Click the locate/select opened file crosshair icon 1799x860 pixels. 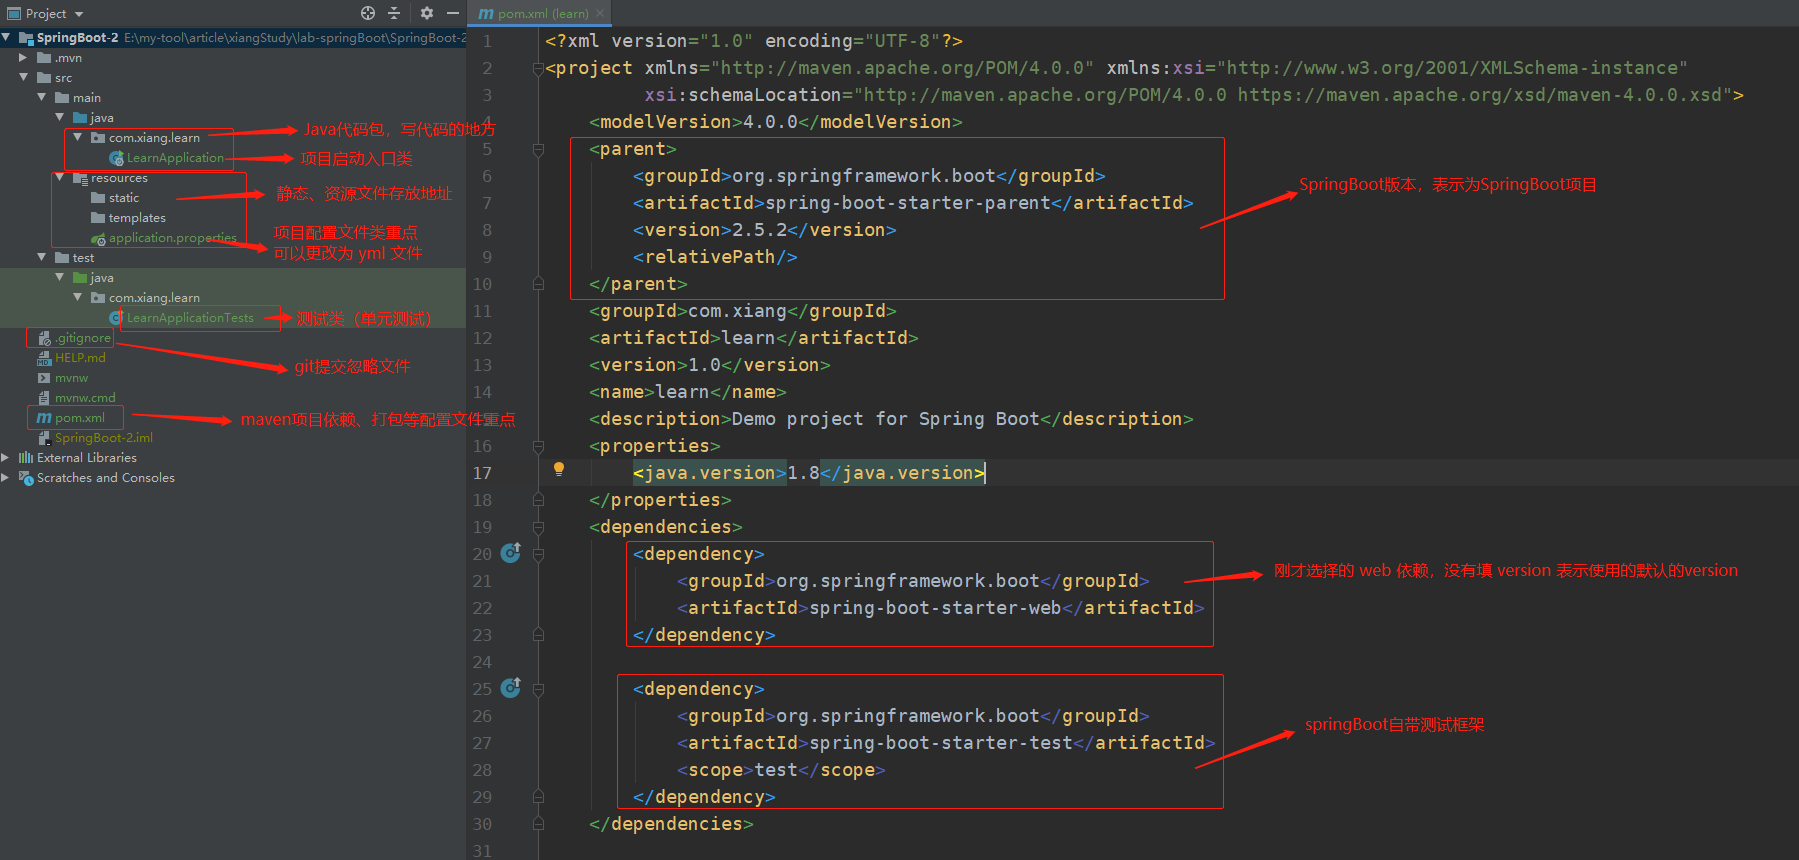[368, 13]
